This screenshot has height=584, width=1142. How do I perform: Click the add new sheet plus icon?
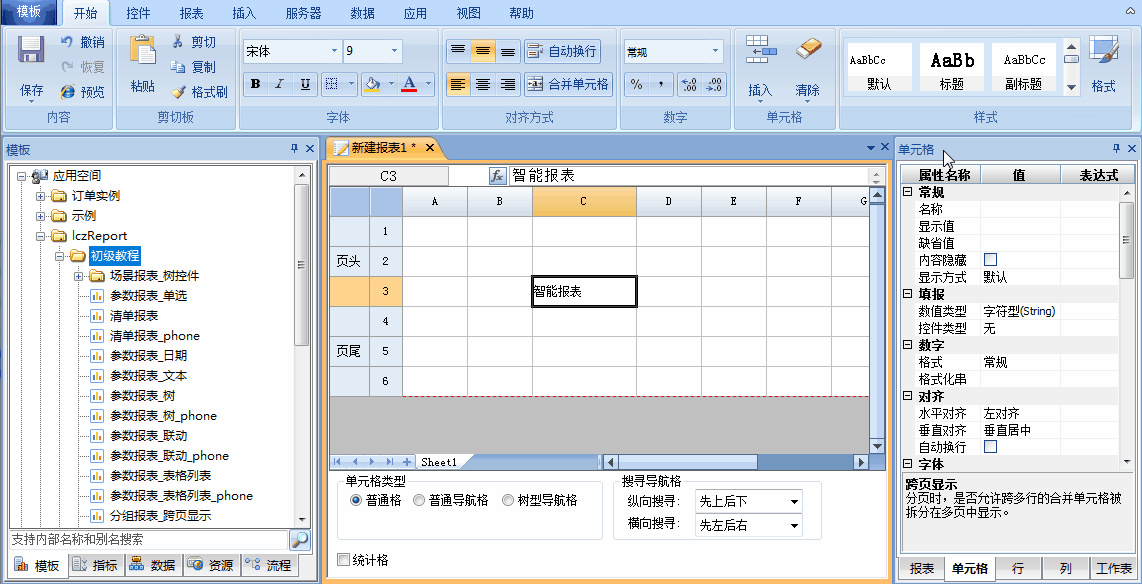point(407,462)
